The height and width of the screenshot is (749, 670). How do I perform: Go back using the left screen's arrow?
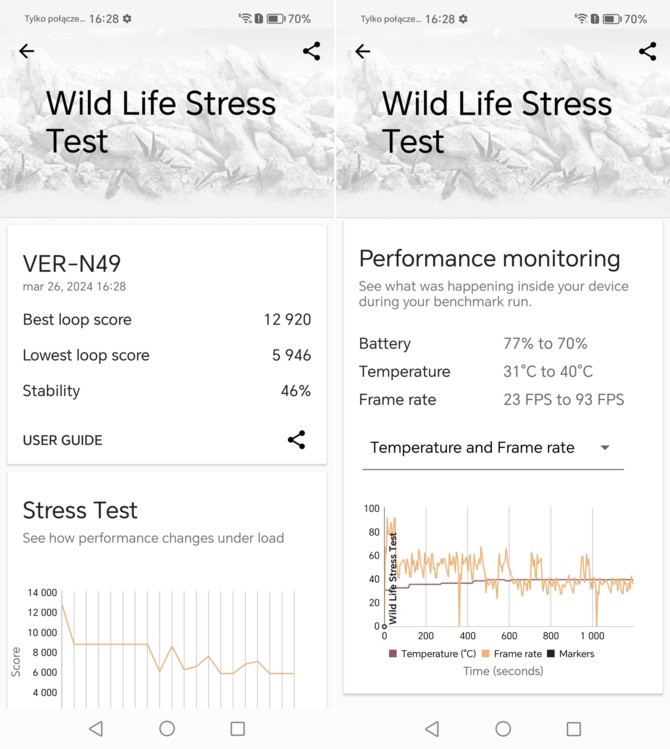(27, 51)
